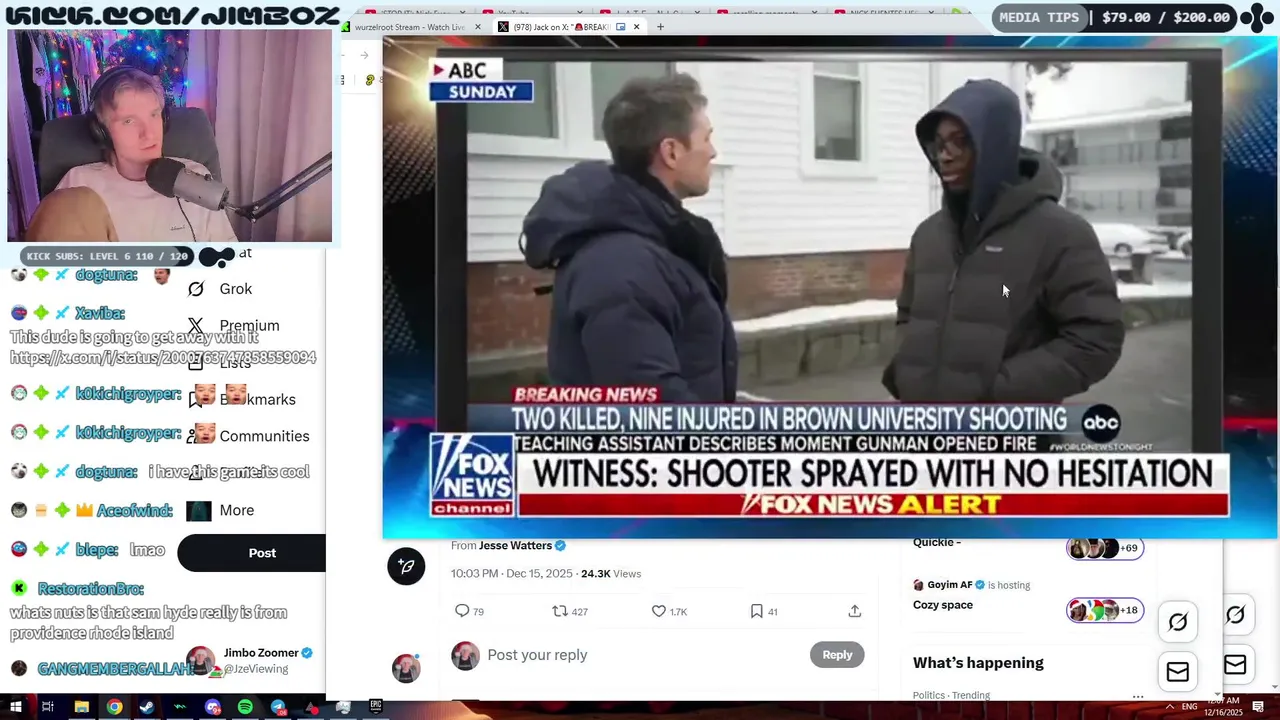Viewport: 1280px width, 720px height.
Task: Click the browser forward arrow
Action: [364, 55]
